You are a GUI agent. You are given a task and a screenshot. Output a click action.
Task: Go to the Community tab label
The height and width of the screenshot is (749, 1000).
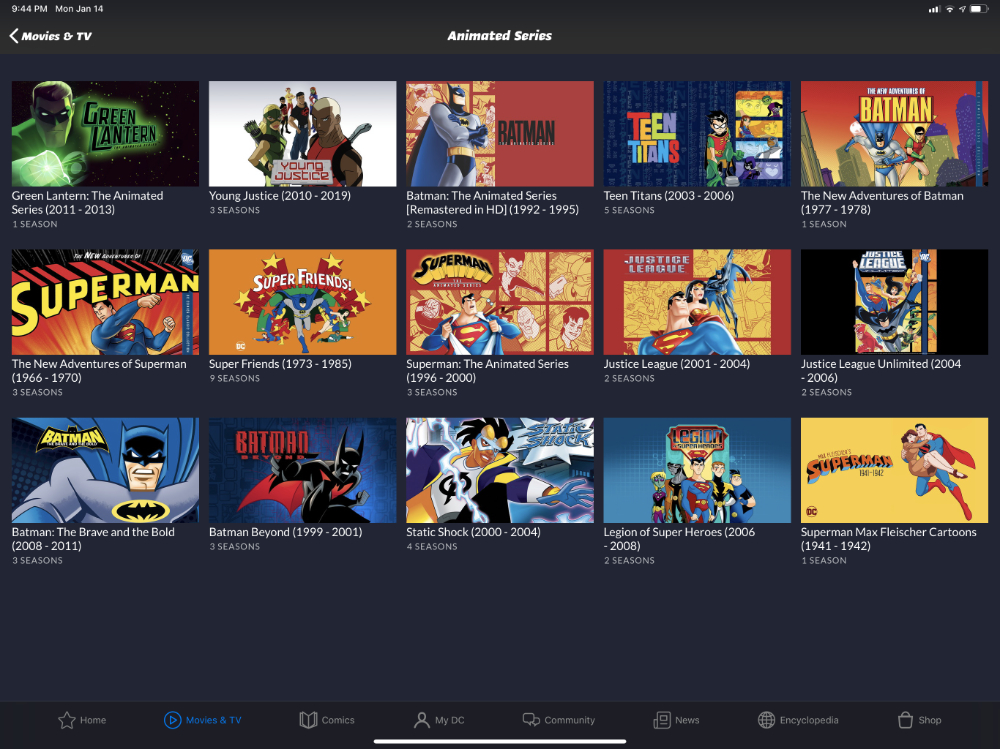click(x=570, y=720)
